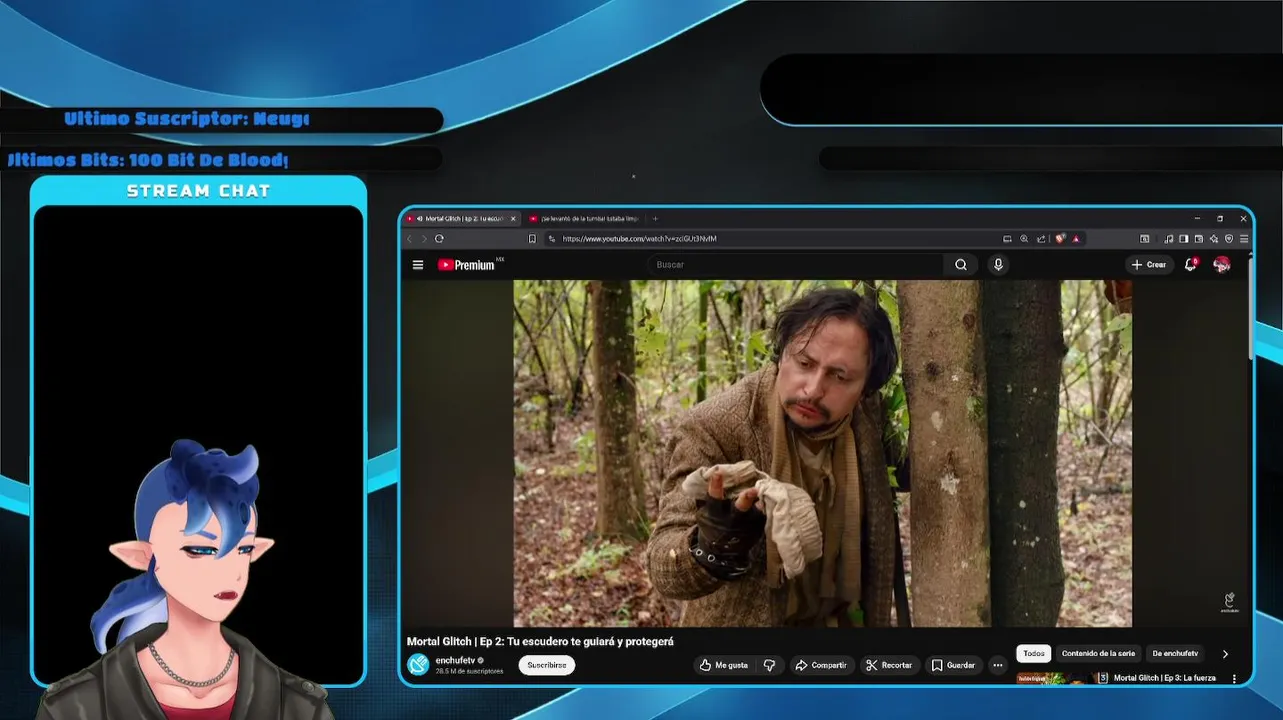Open Mortal Glitch Ep 3 suggested video
1283x720 pixels.
[x=1164, y=678]
